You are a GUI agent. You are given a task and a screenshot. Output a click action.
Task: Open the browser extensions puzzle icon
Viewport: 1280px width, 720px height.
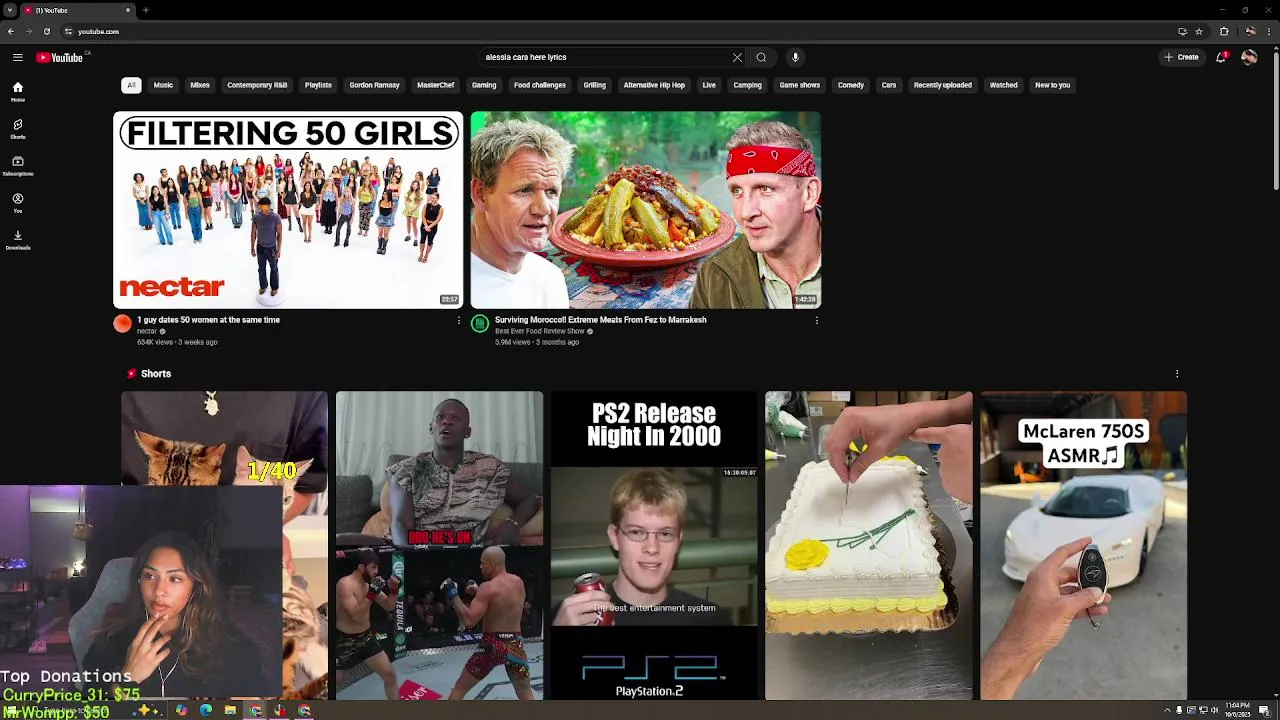(x=1224, y=31)
